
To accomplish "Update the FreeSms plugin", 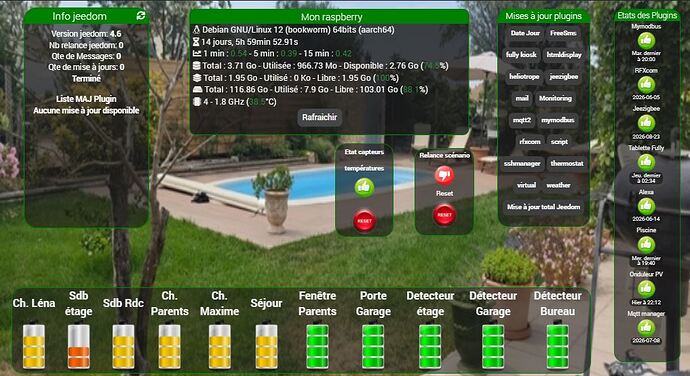I will coord(563,33).
